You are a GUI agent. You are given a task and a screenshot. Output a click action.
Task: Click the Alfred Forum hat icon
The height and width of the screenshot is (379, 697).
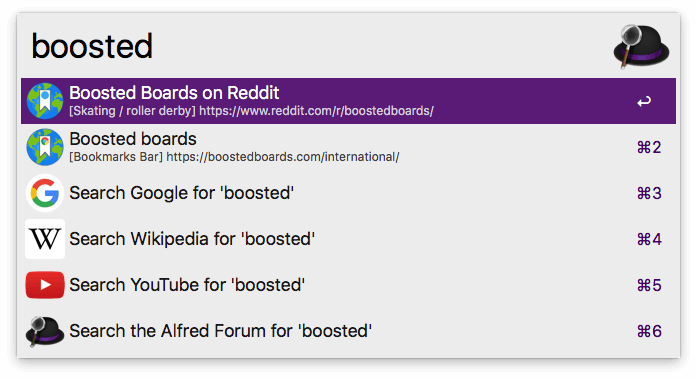tap(44, 331)
